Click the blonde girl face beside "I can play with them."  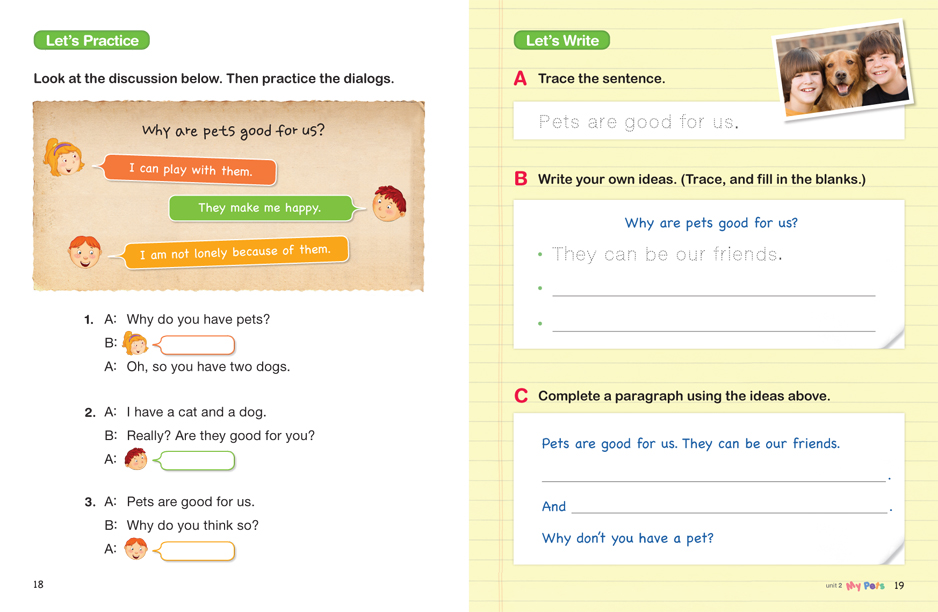pyautogui.click(x=64, y=157)
